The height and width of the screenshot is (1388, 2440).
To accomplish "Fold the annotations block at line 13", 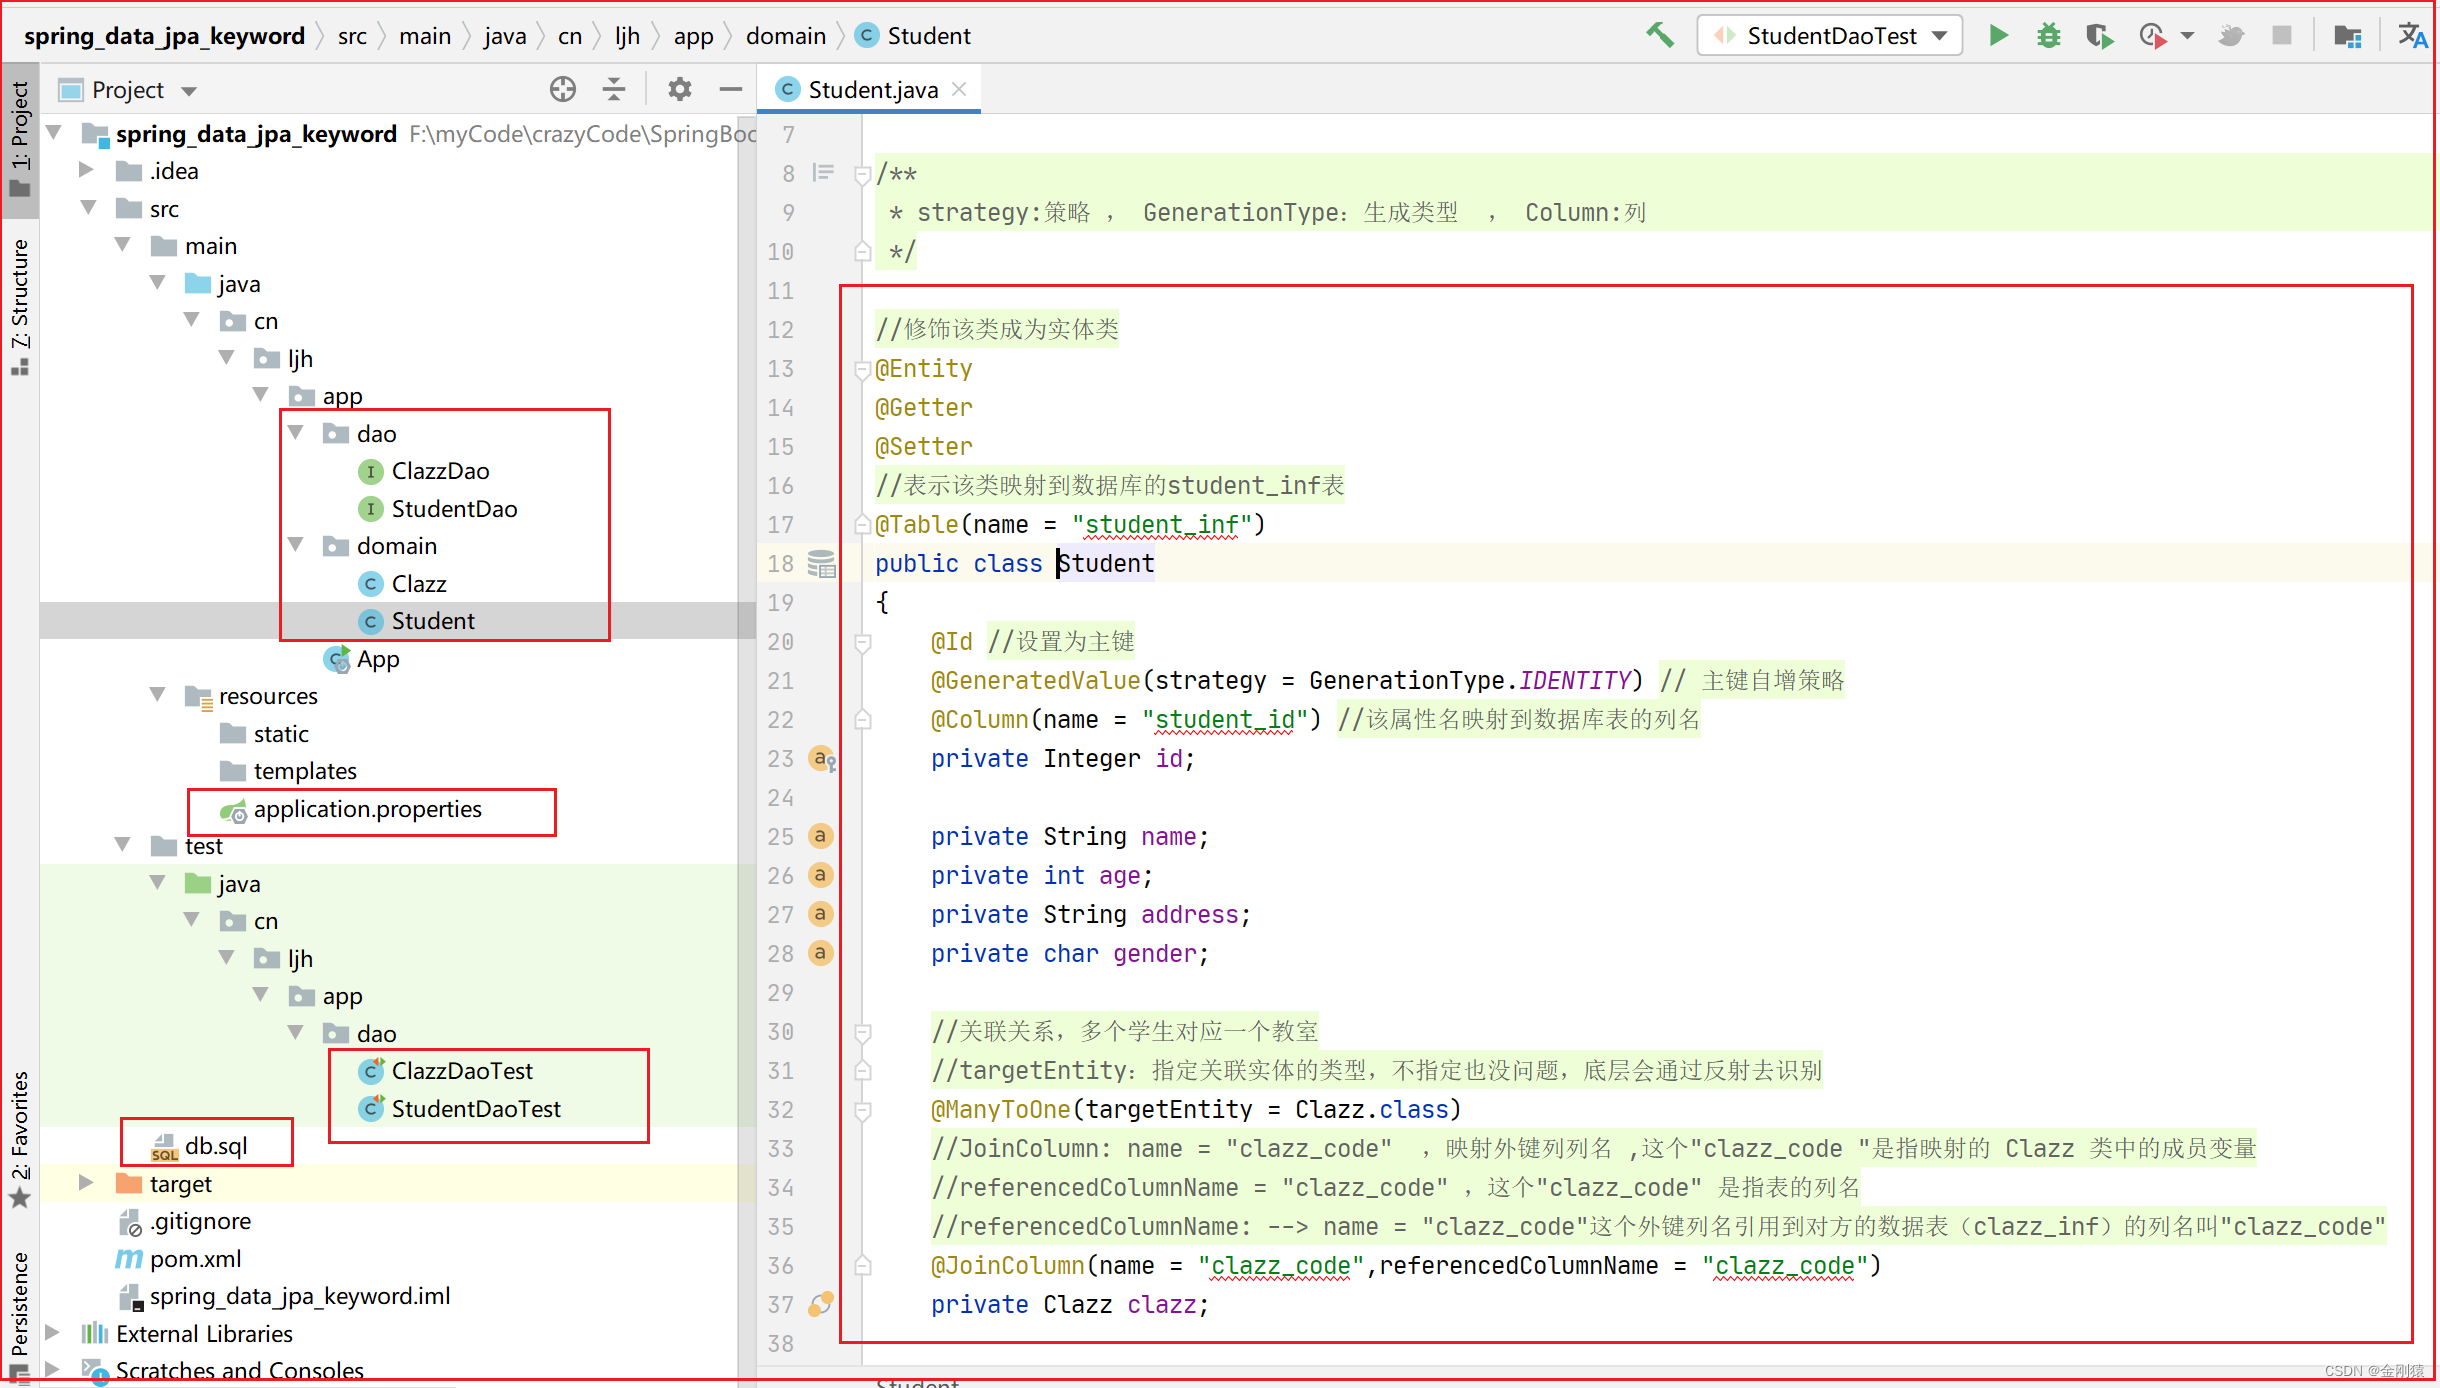I will [862, 369].
